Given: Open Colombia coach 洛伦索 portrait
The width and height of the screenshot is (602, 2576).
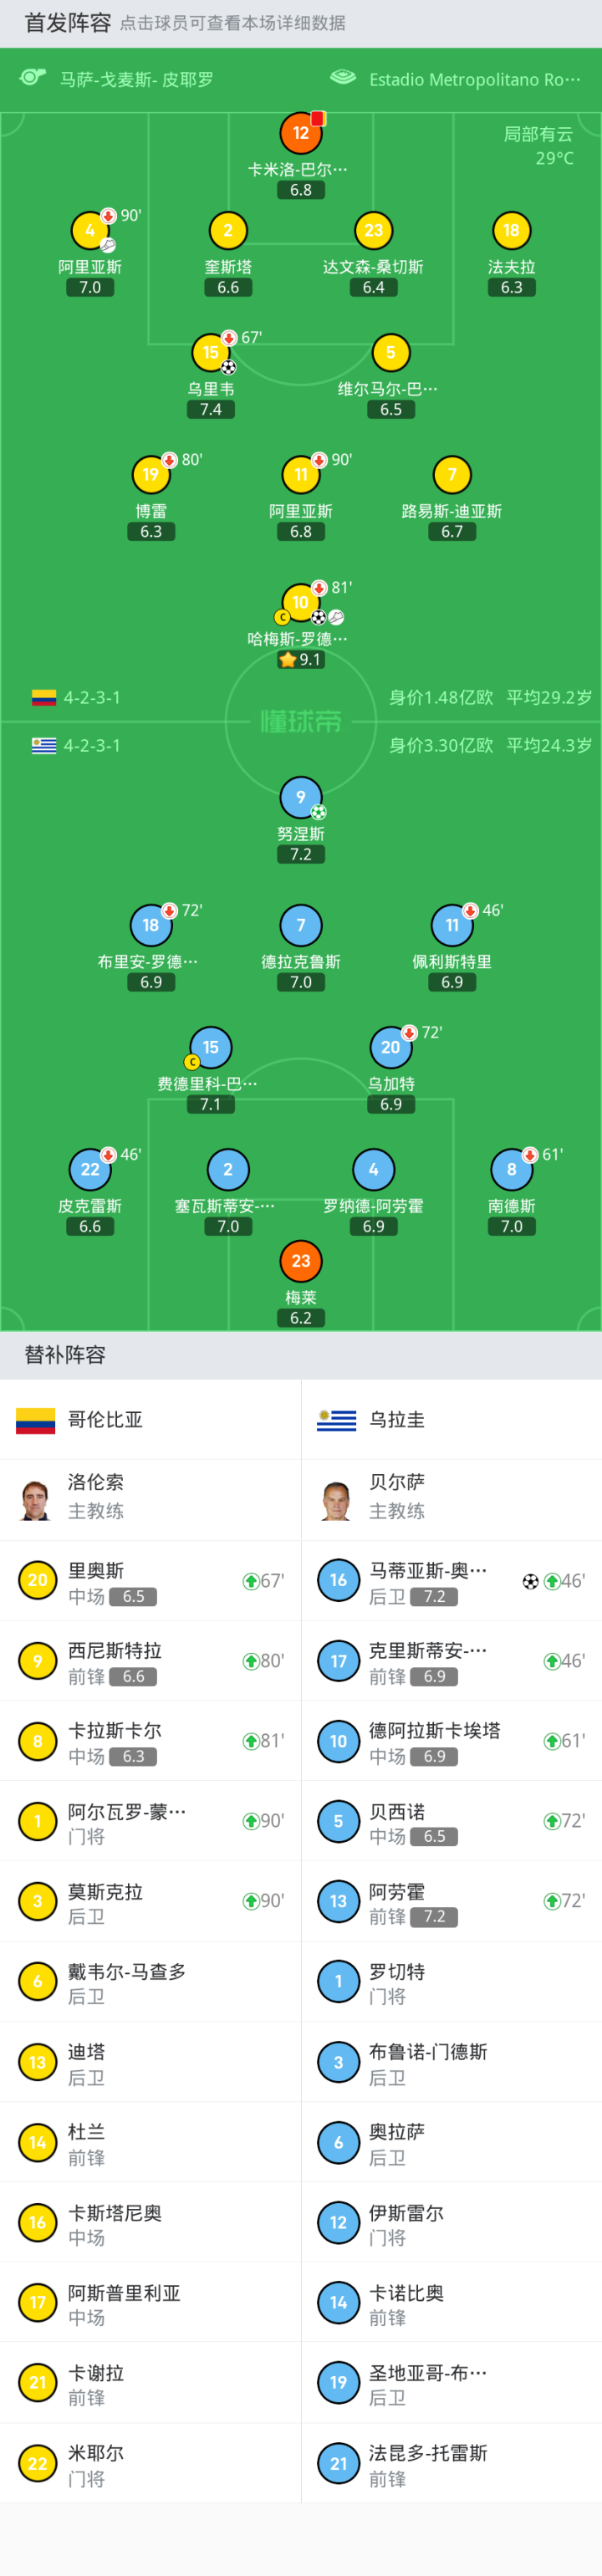Looking at the screenshot, I should click(36, 1500).
